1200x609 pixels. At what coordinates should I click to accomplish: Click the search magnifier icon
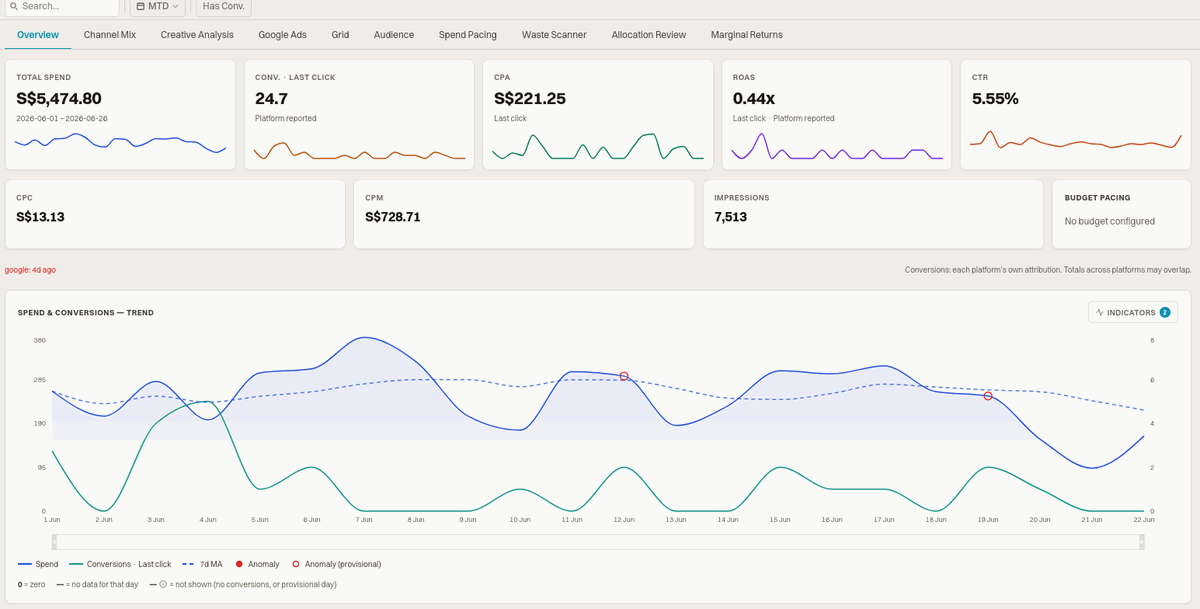(x=14, y=6)
